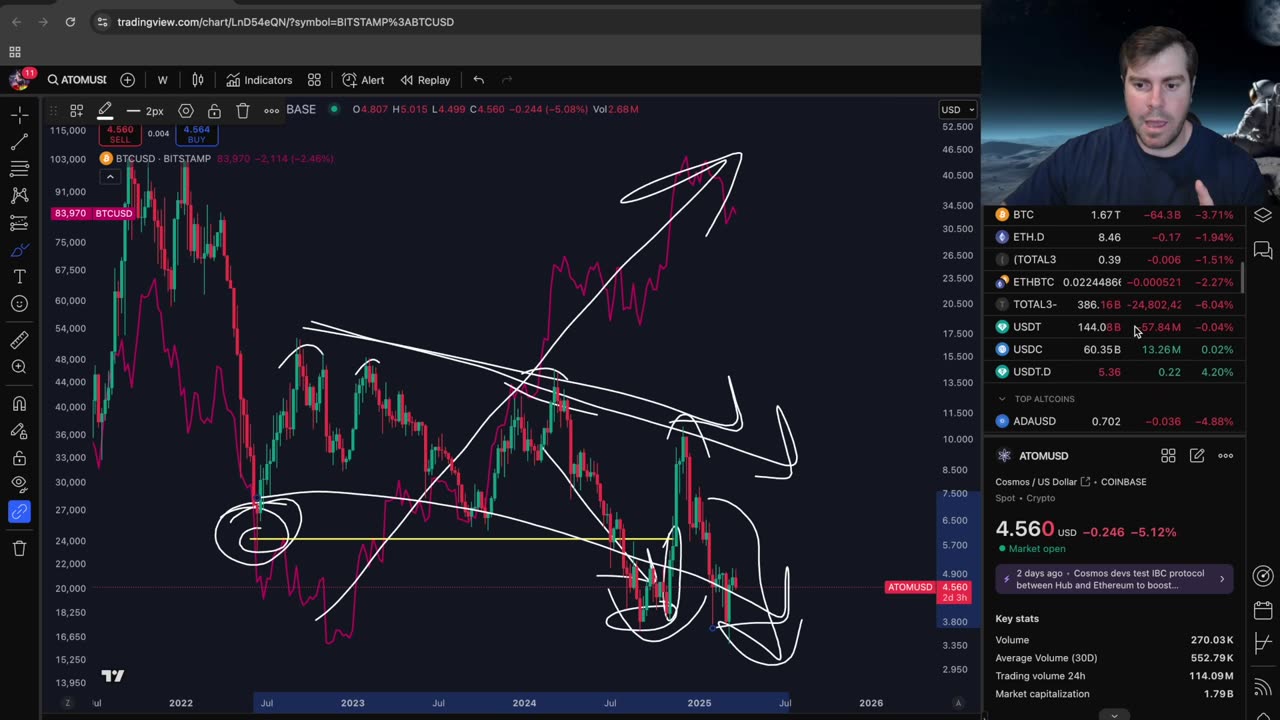Lock the selected drawing in floating toolbar
Screen dimensions: 1280x720
214,111
